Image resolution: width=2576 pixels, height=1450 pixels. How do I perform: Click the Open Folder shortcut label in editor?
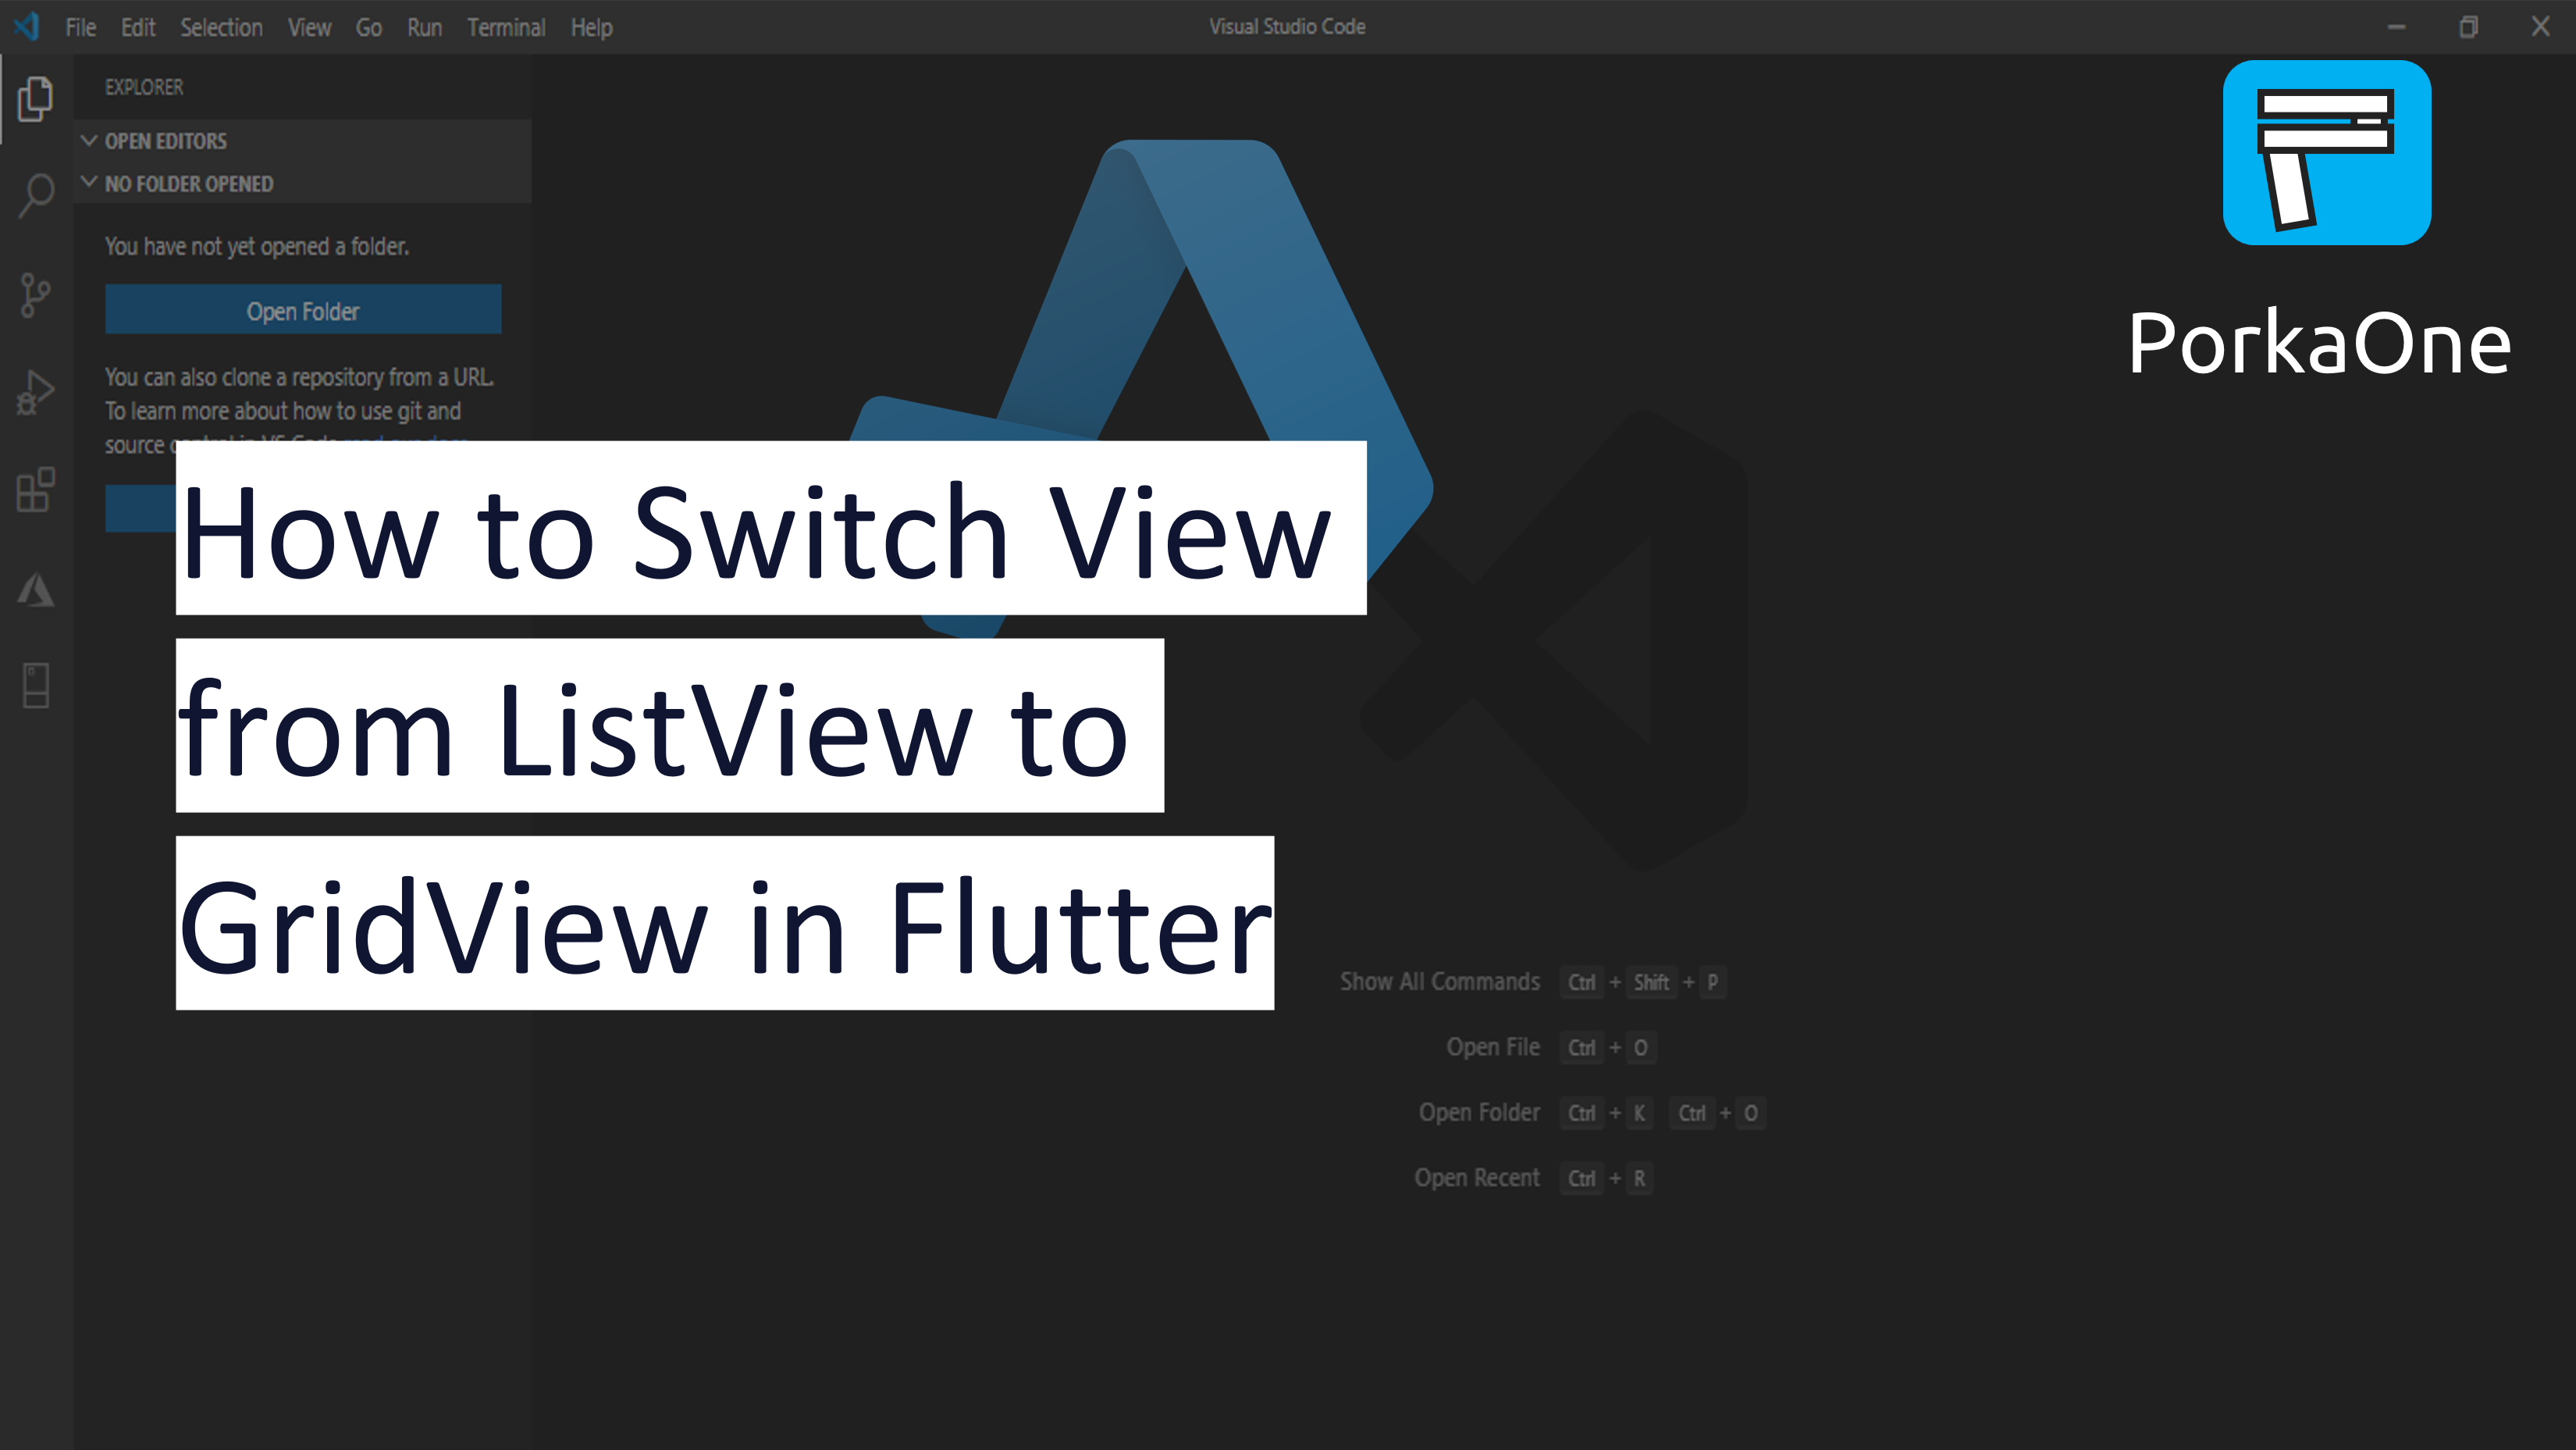click(1479, 1112)
